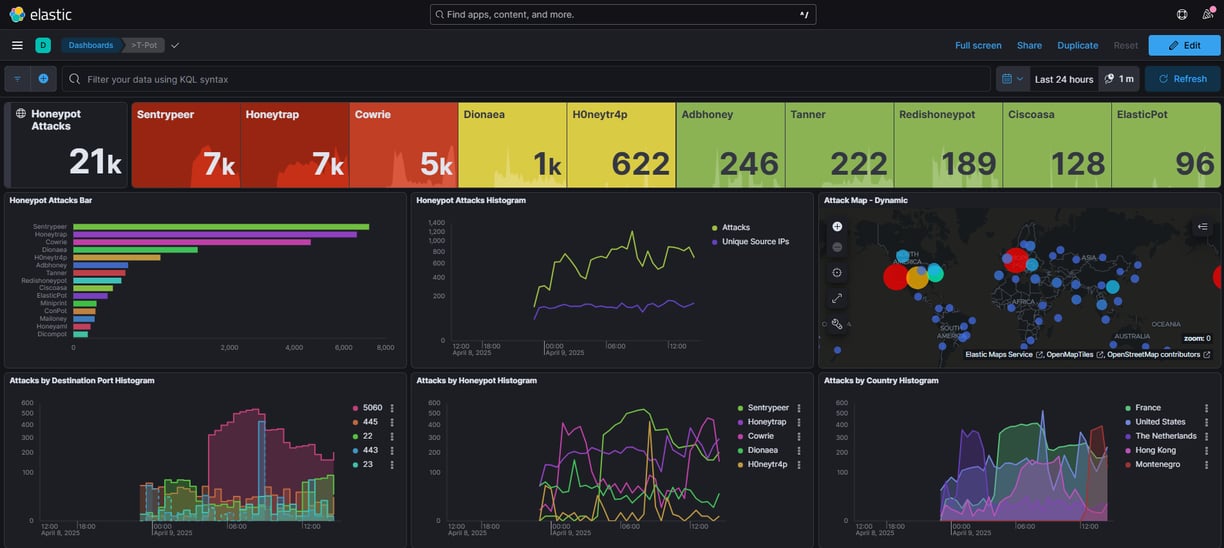Click the orange H0neytr4p bar in chart
1224x548 pixels.
(117, 257)
